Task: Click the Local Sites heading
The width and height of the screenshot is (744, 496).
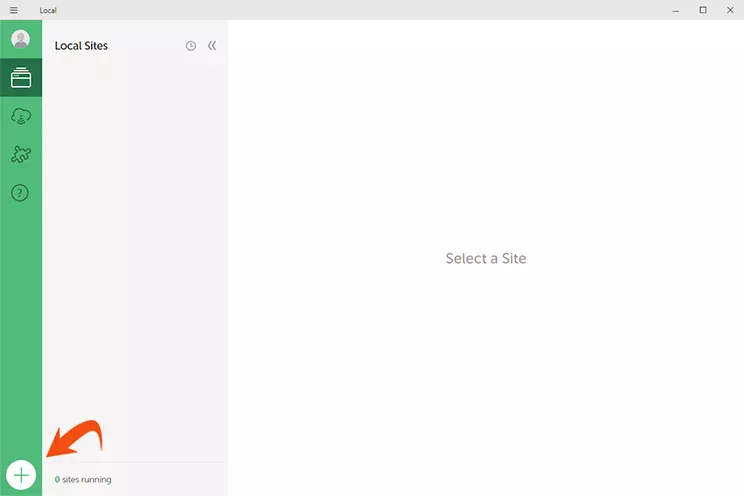Action: point(81,46)
